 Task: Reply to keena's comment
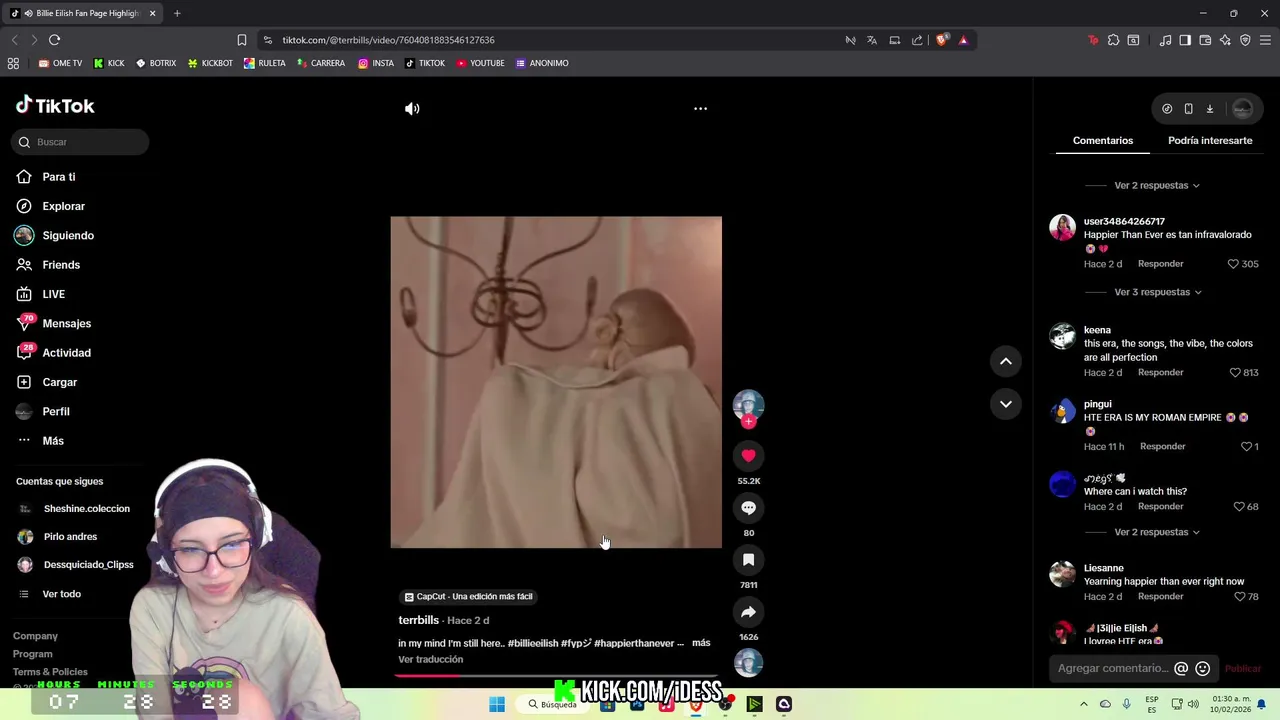1160,373
